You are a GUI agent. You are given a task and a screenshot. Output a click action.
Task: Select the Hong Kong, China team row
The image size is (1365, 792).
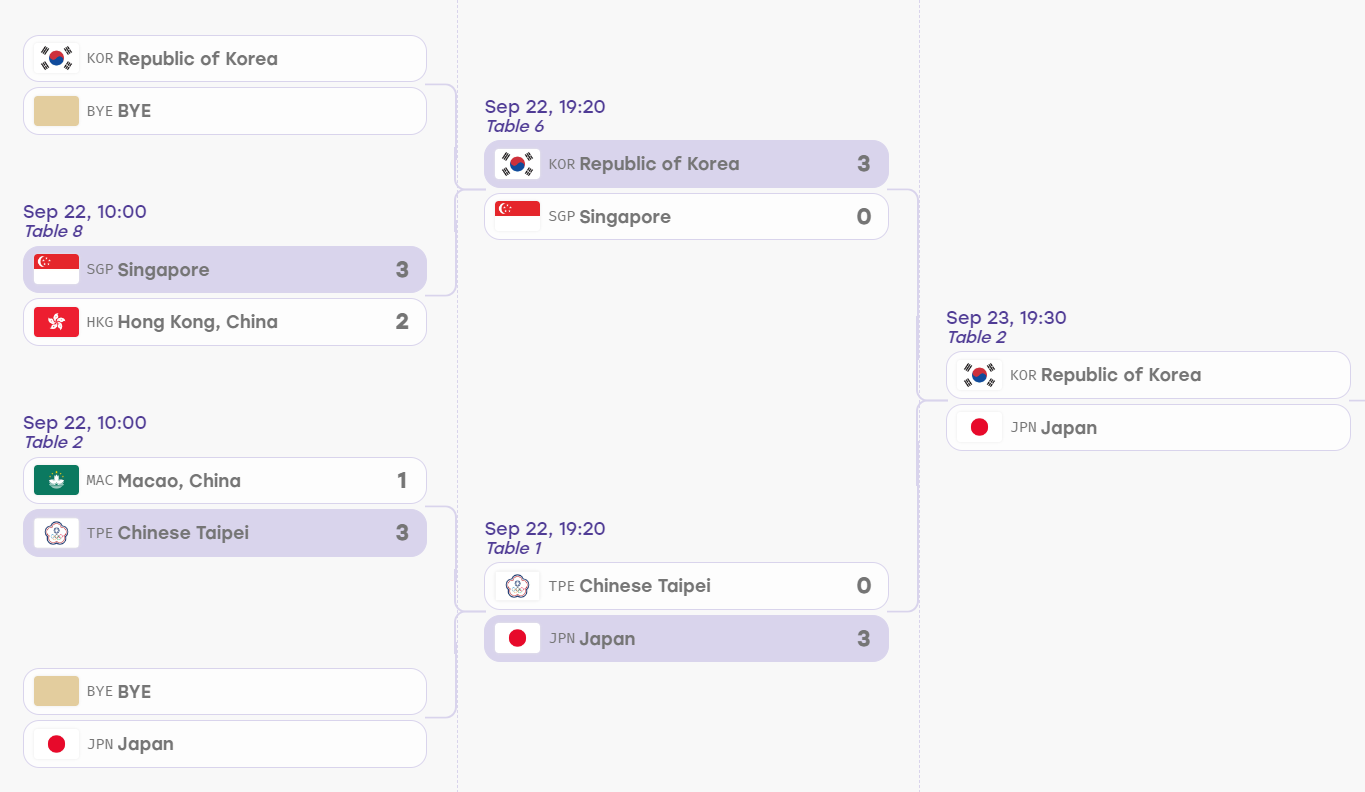(x=225, y=322)
